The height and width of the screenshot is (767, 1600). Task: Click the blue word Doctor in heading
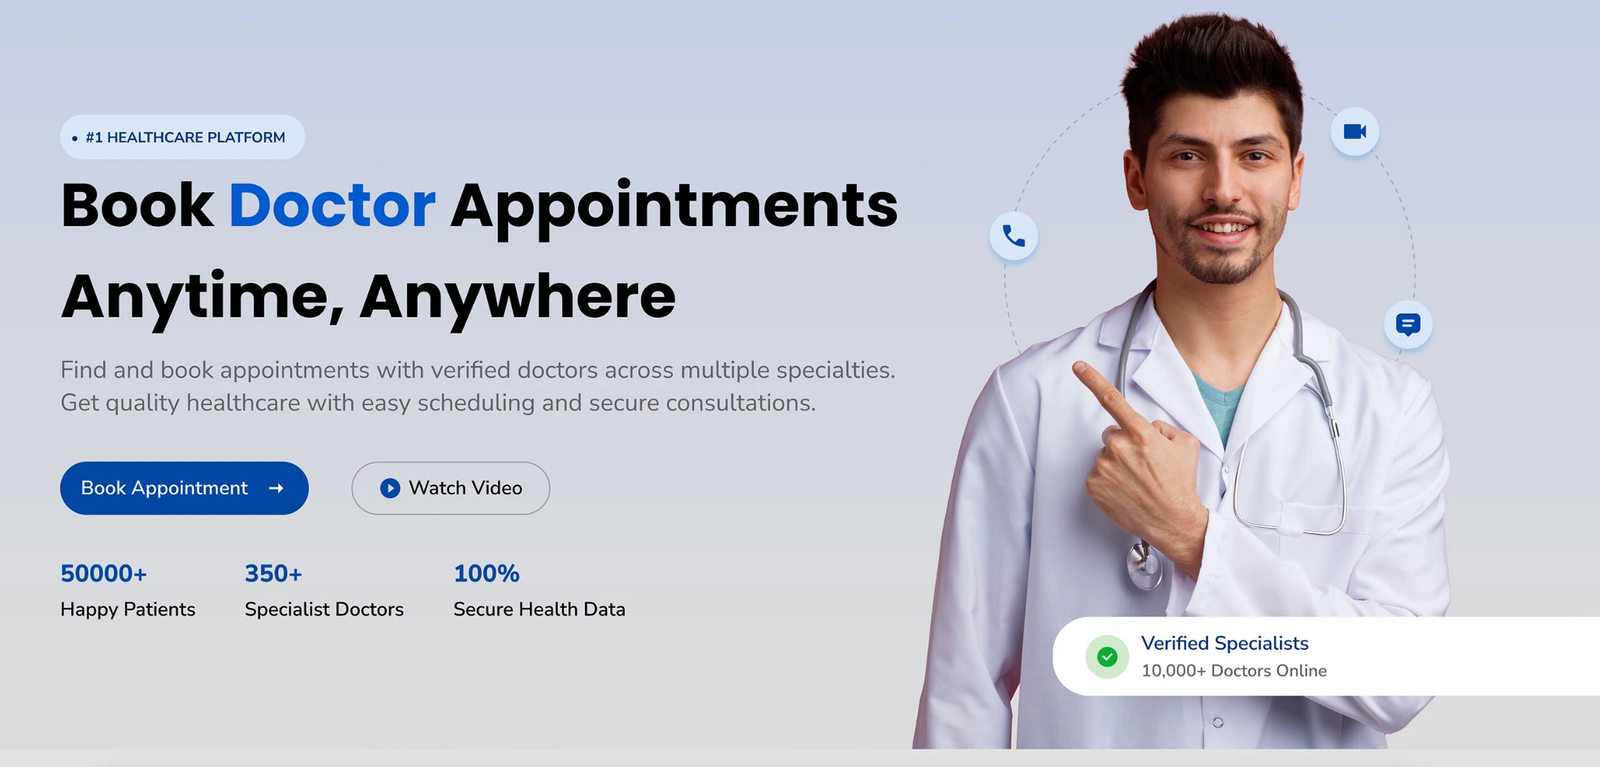pos(332,205)
